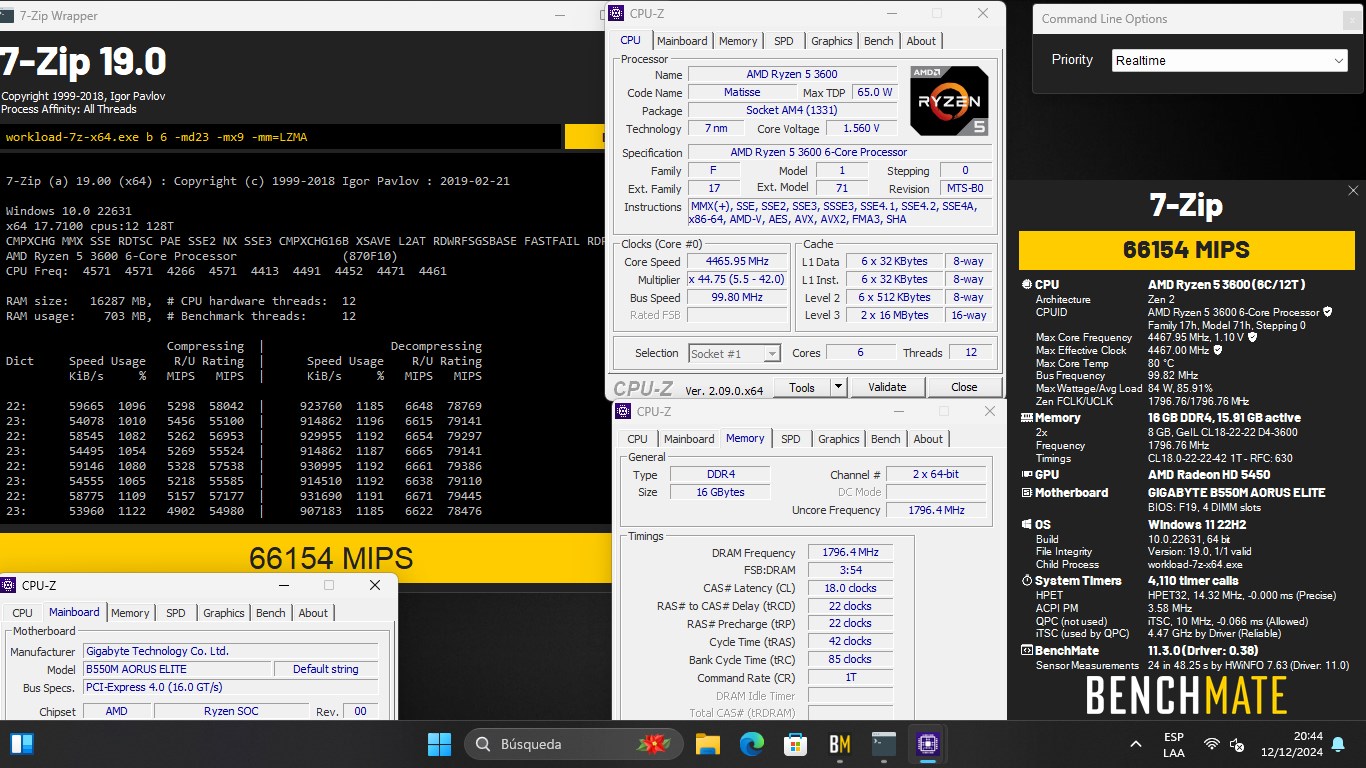This screenshot has width=1366, height=768.
Task: Click the CPU-Z Memory window title icon
Action: [x=623, y=411]
